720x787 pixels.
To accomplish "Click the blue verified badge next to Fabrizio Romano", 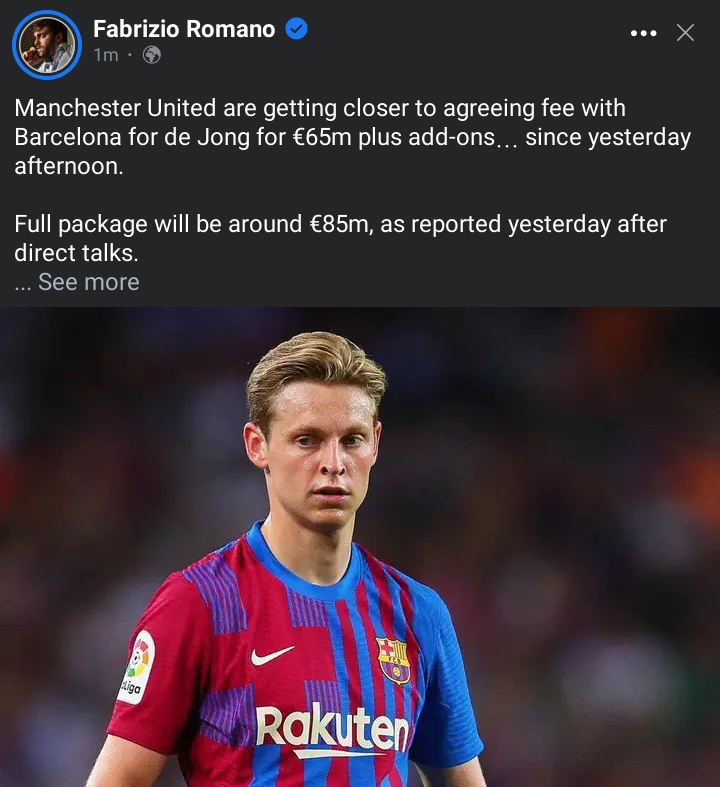I will tap(297, 29).
